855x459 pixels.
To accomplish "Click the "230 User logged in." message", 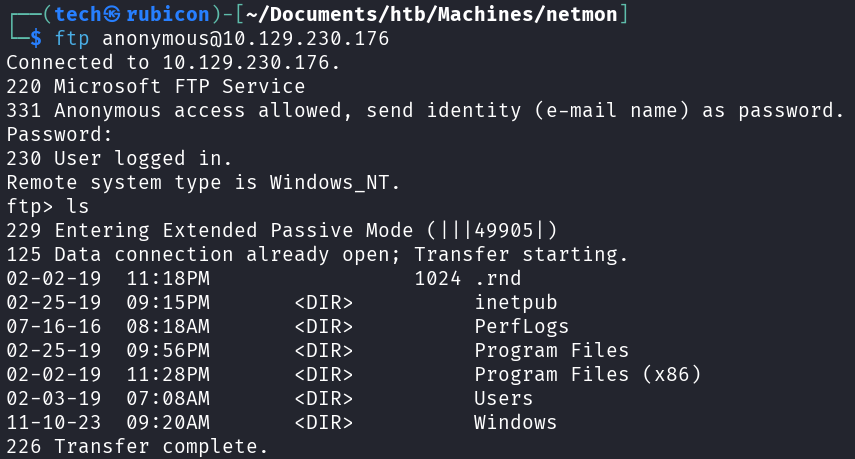I will point(119,158).
